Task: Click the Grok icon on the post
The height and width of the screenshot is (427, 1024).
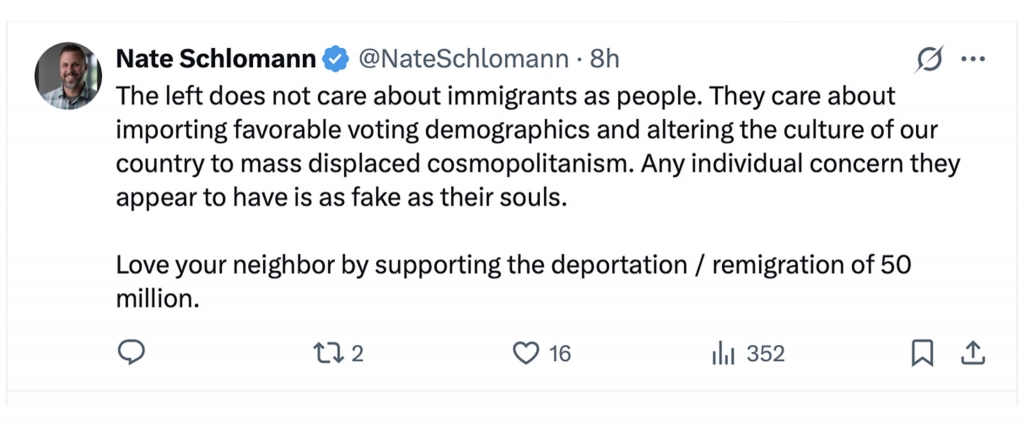Action: 930,60
